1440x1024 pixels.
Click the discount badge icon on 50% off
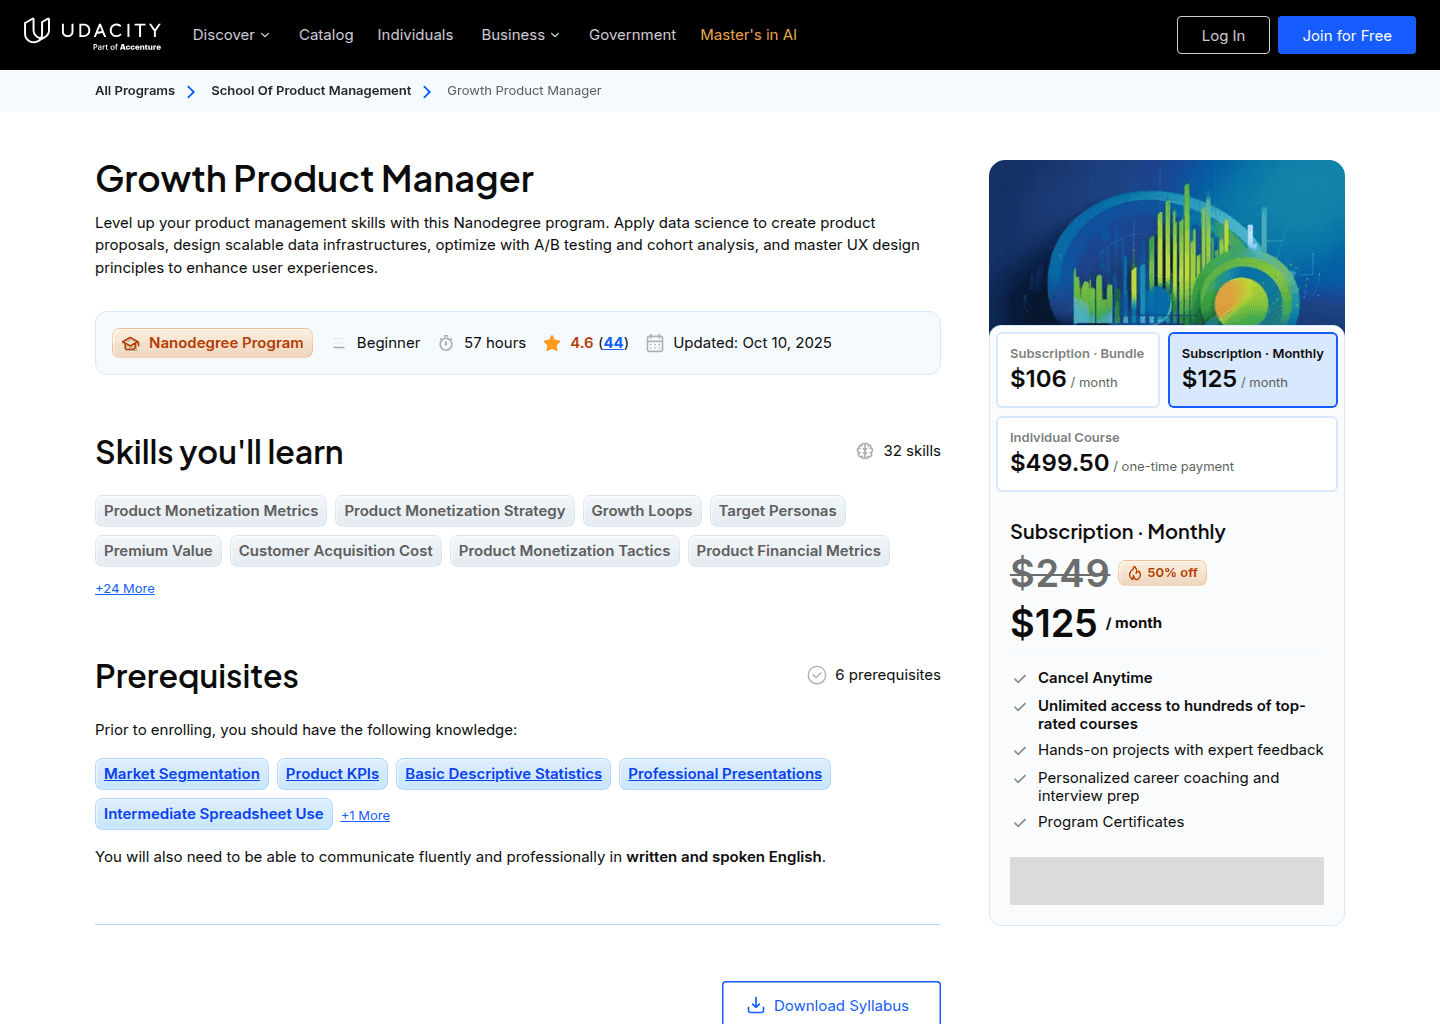coord(1136,572)
